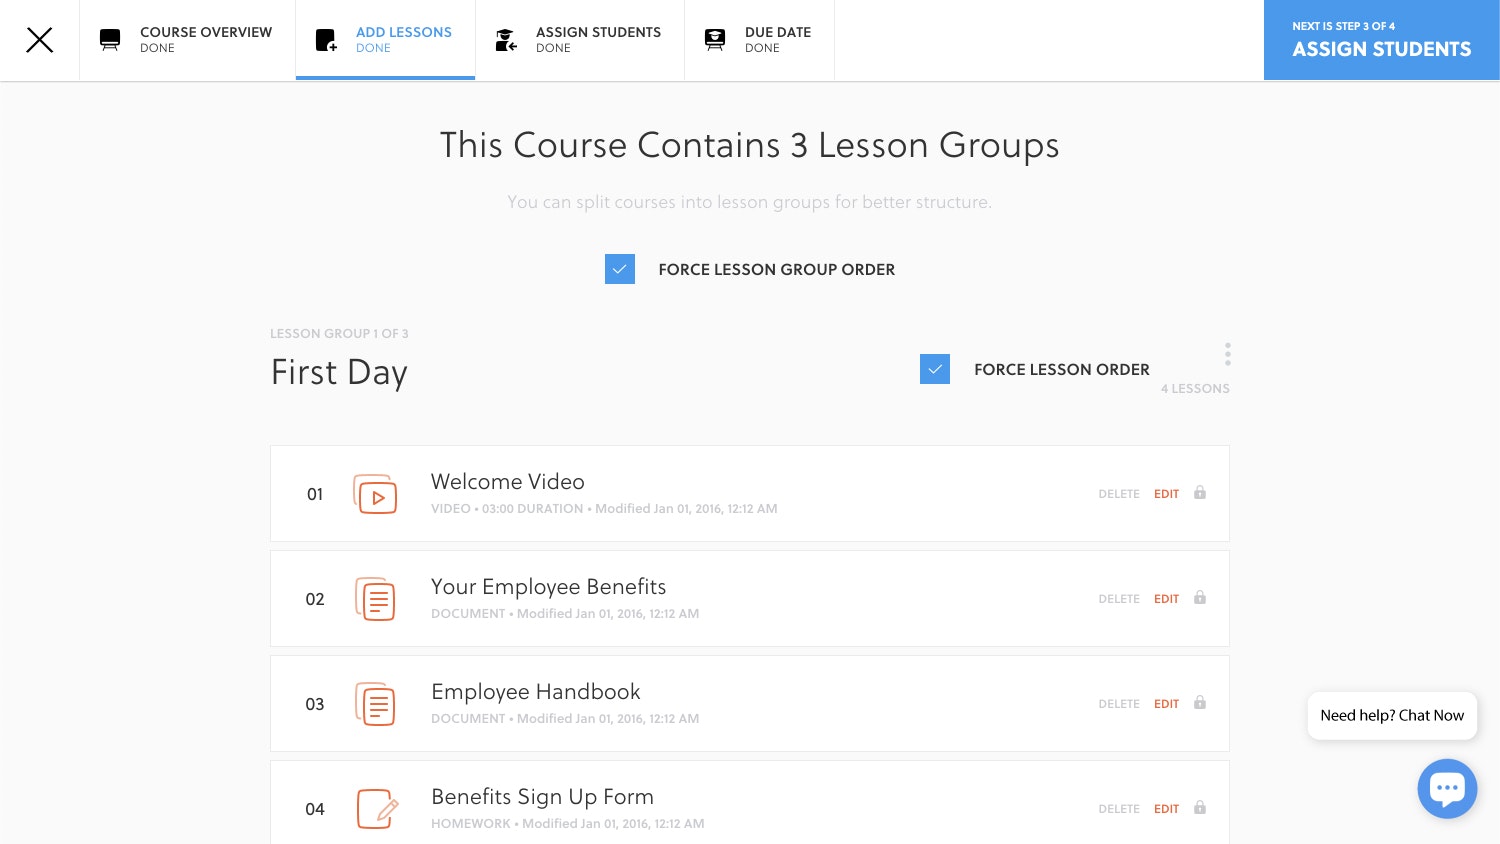Click lesson number 03
Viewport: 1500px width, 844px height.
[x=315, y=704]
